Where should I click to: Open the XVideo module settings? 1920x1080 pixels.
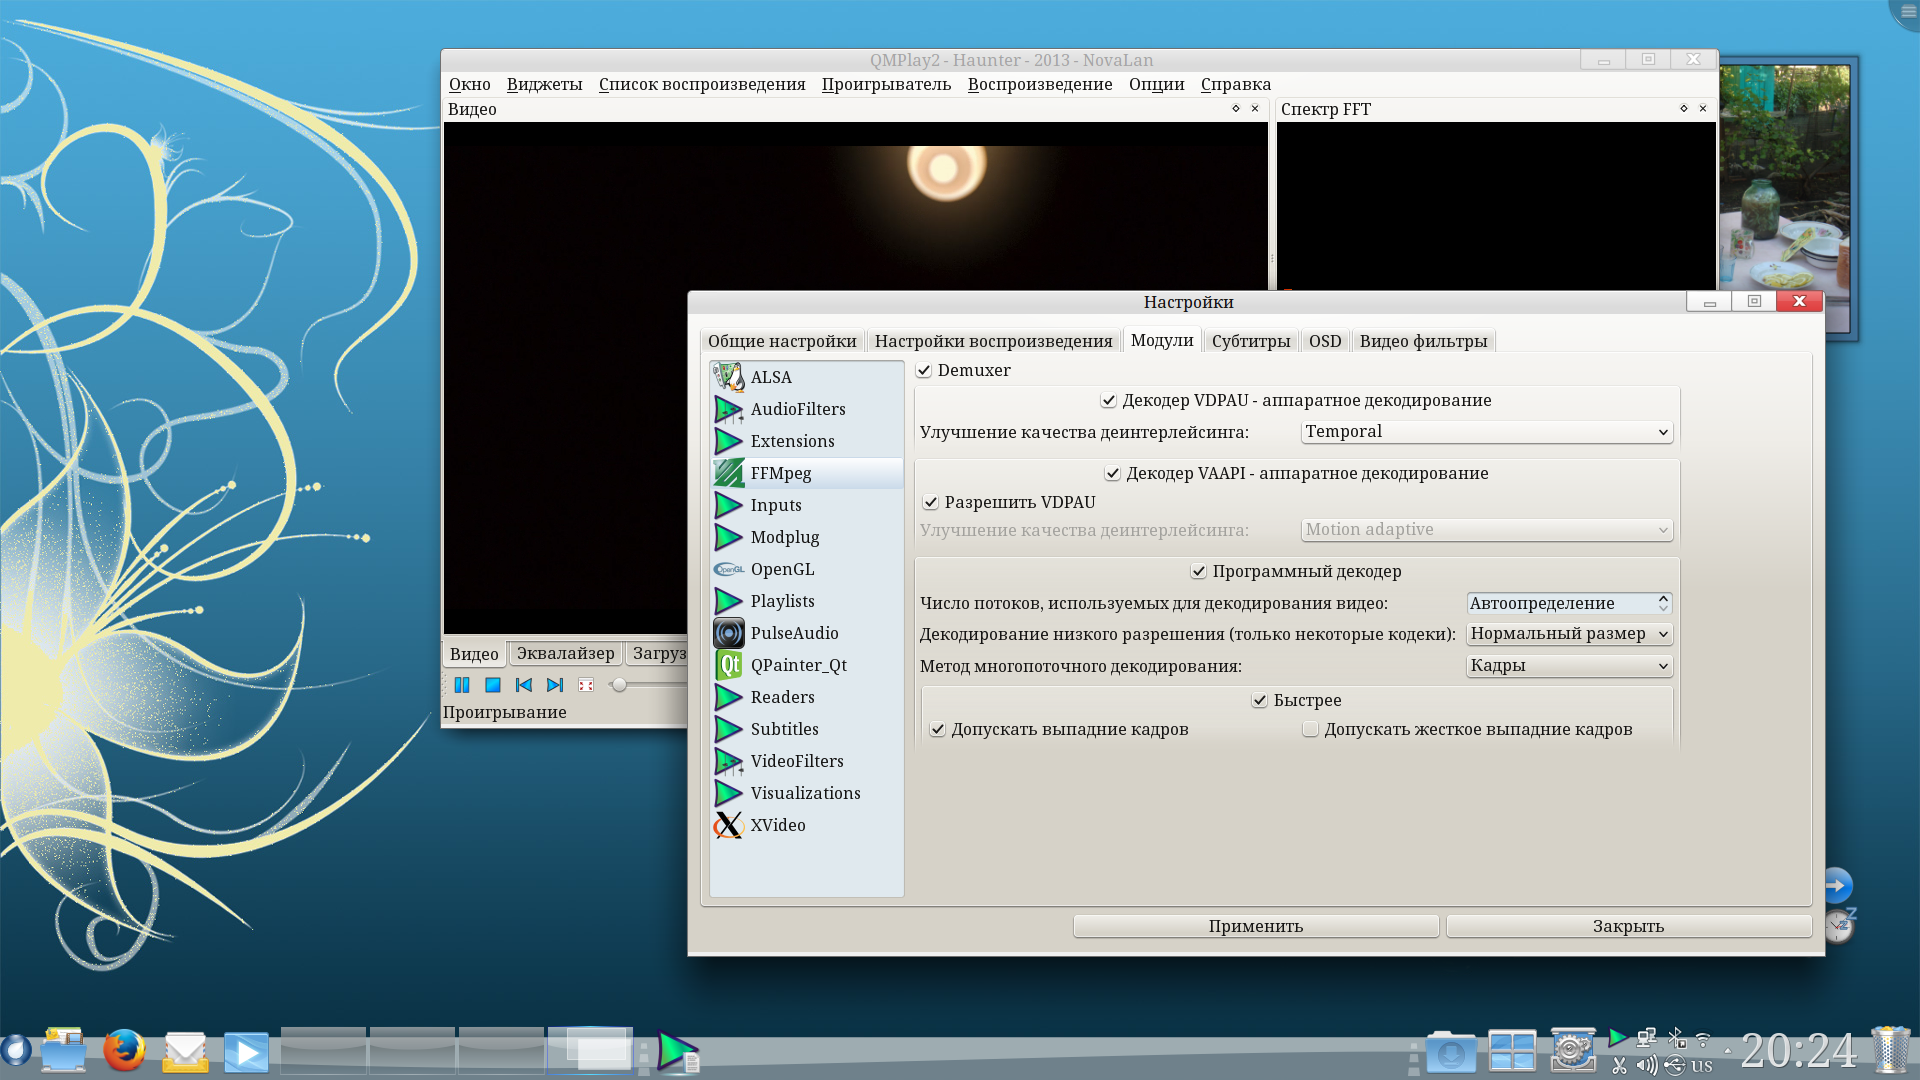click(x=777, y=825)
